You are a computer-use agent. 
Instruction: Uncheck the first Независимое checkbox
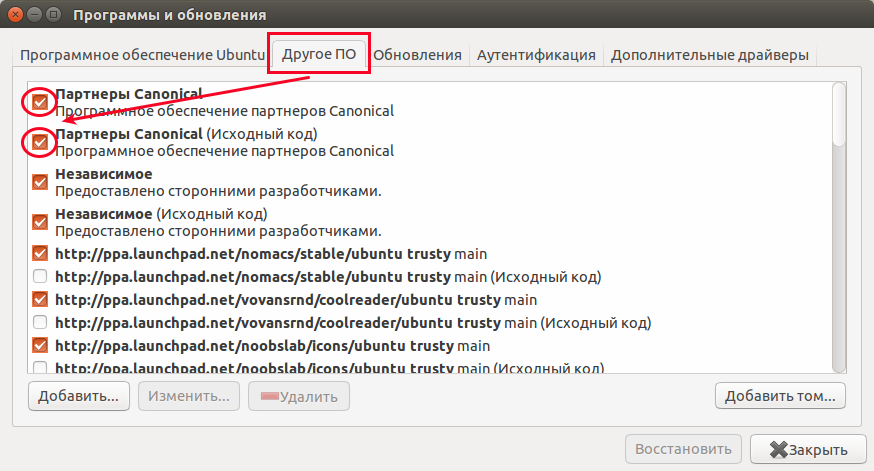point(40,182)
